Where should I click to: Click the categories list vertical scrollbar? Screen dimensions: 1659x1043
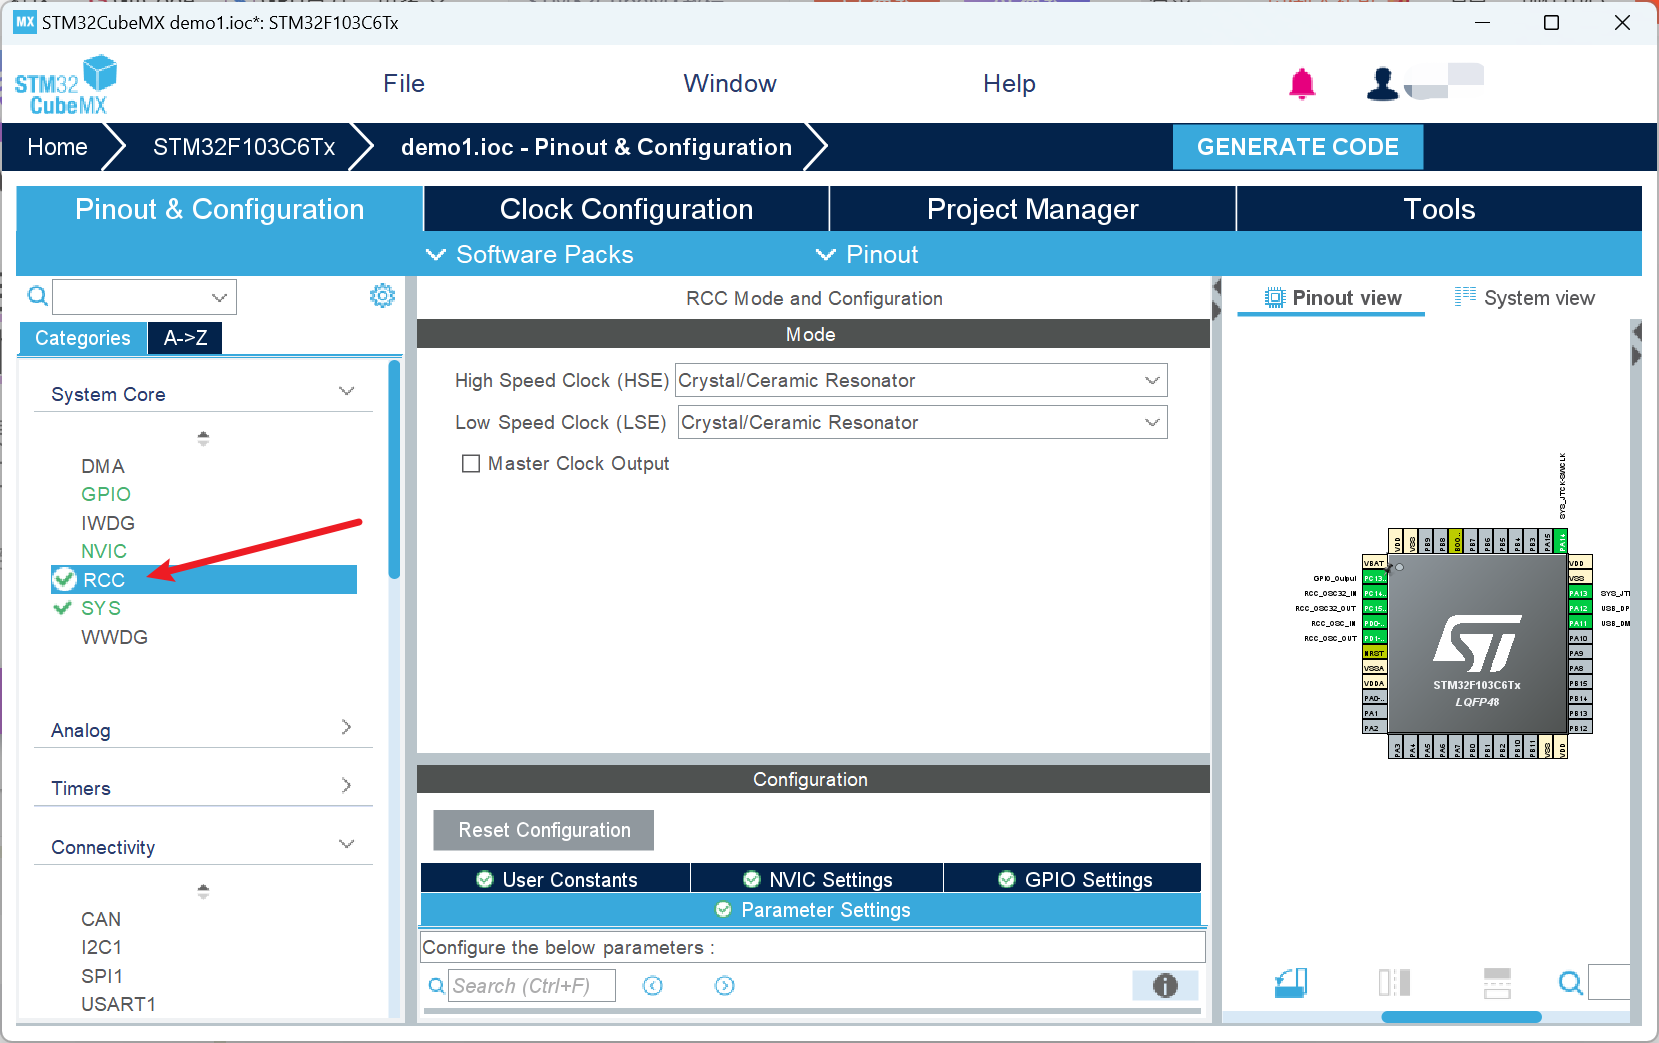tap(395, 470)
